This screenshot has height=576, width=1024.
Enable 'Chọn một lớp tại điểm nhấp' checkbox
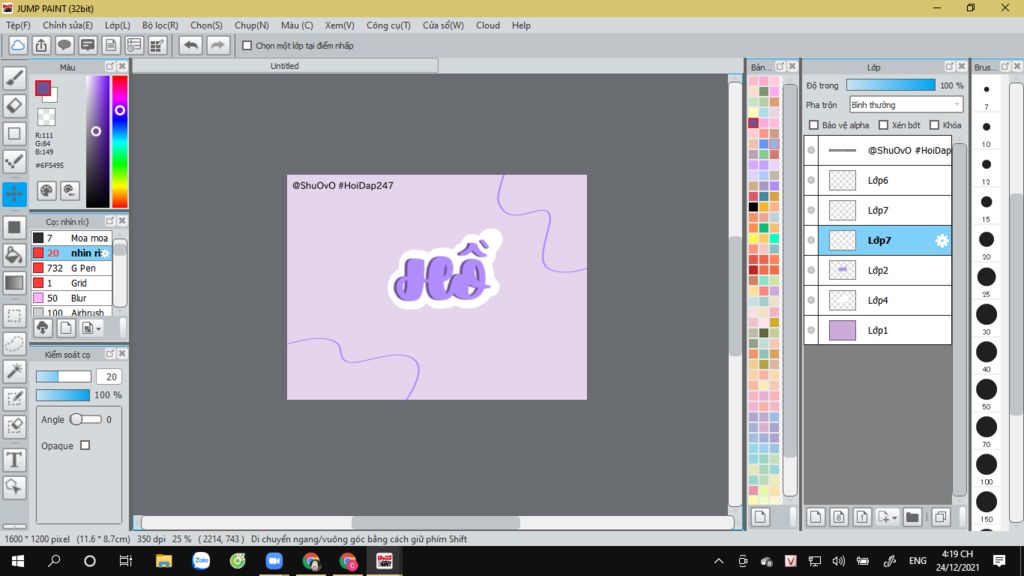pos(247,46)
